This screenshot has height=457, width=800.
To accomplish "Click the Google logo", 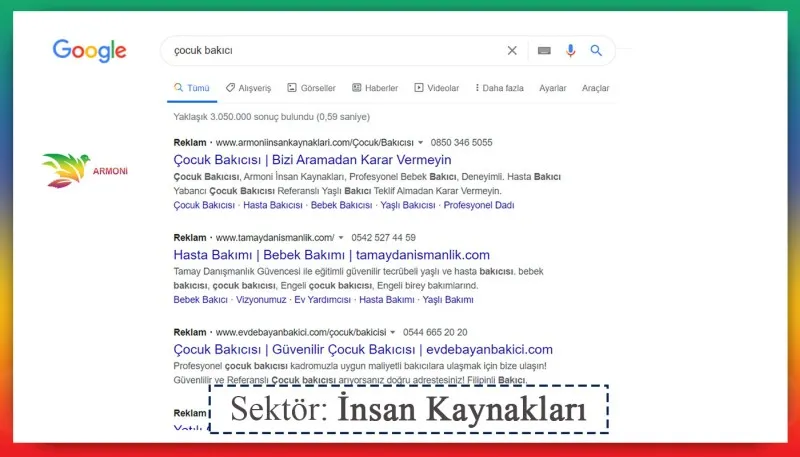I will click(x=89, y=50).
